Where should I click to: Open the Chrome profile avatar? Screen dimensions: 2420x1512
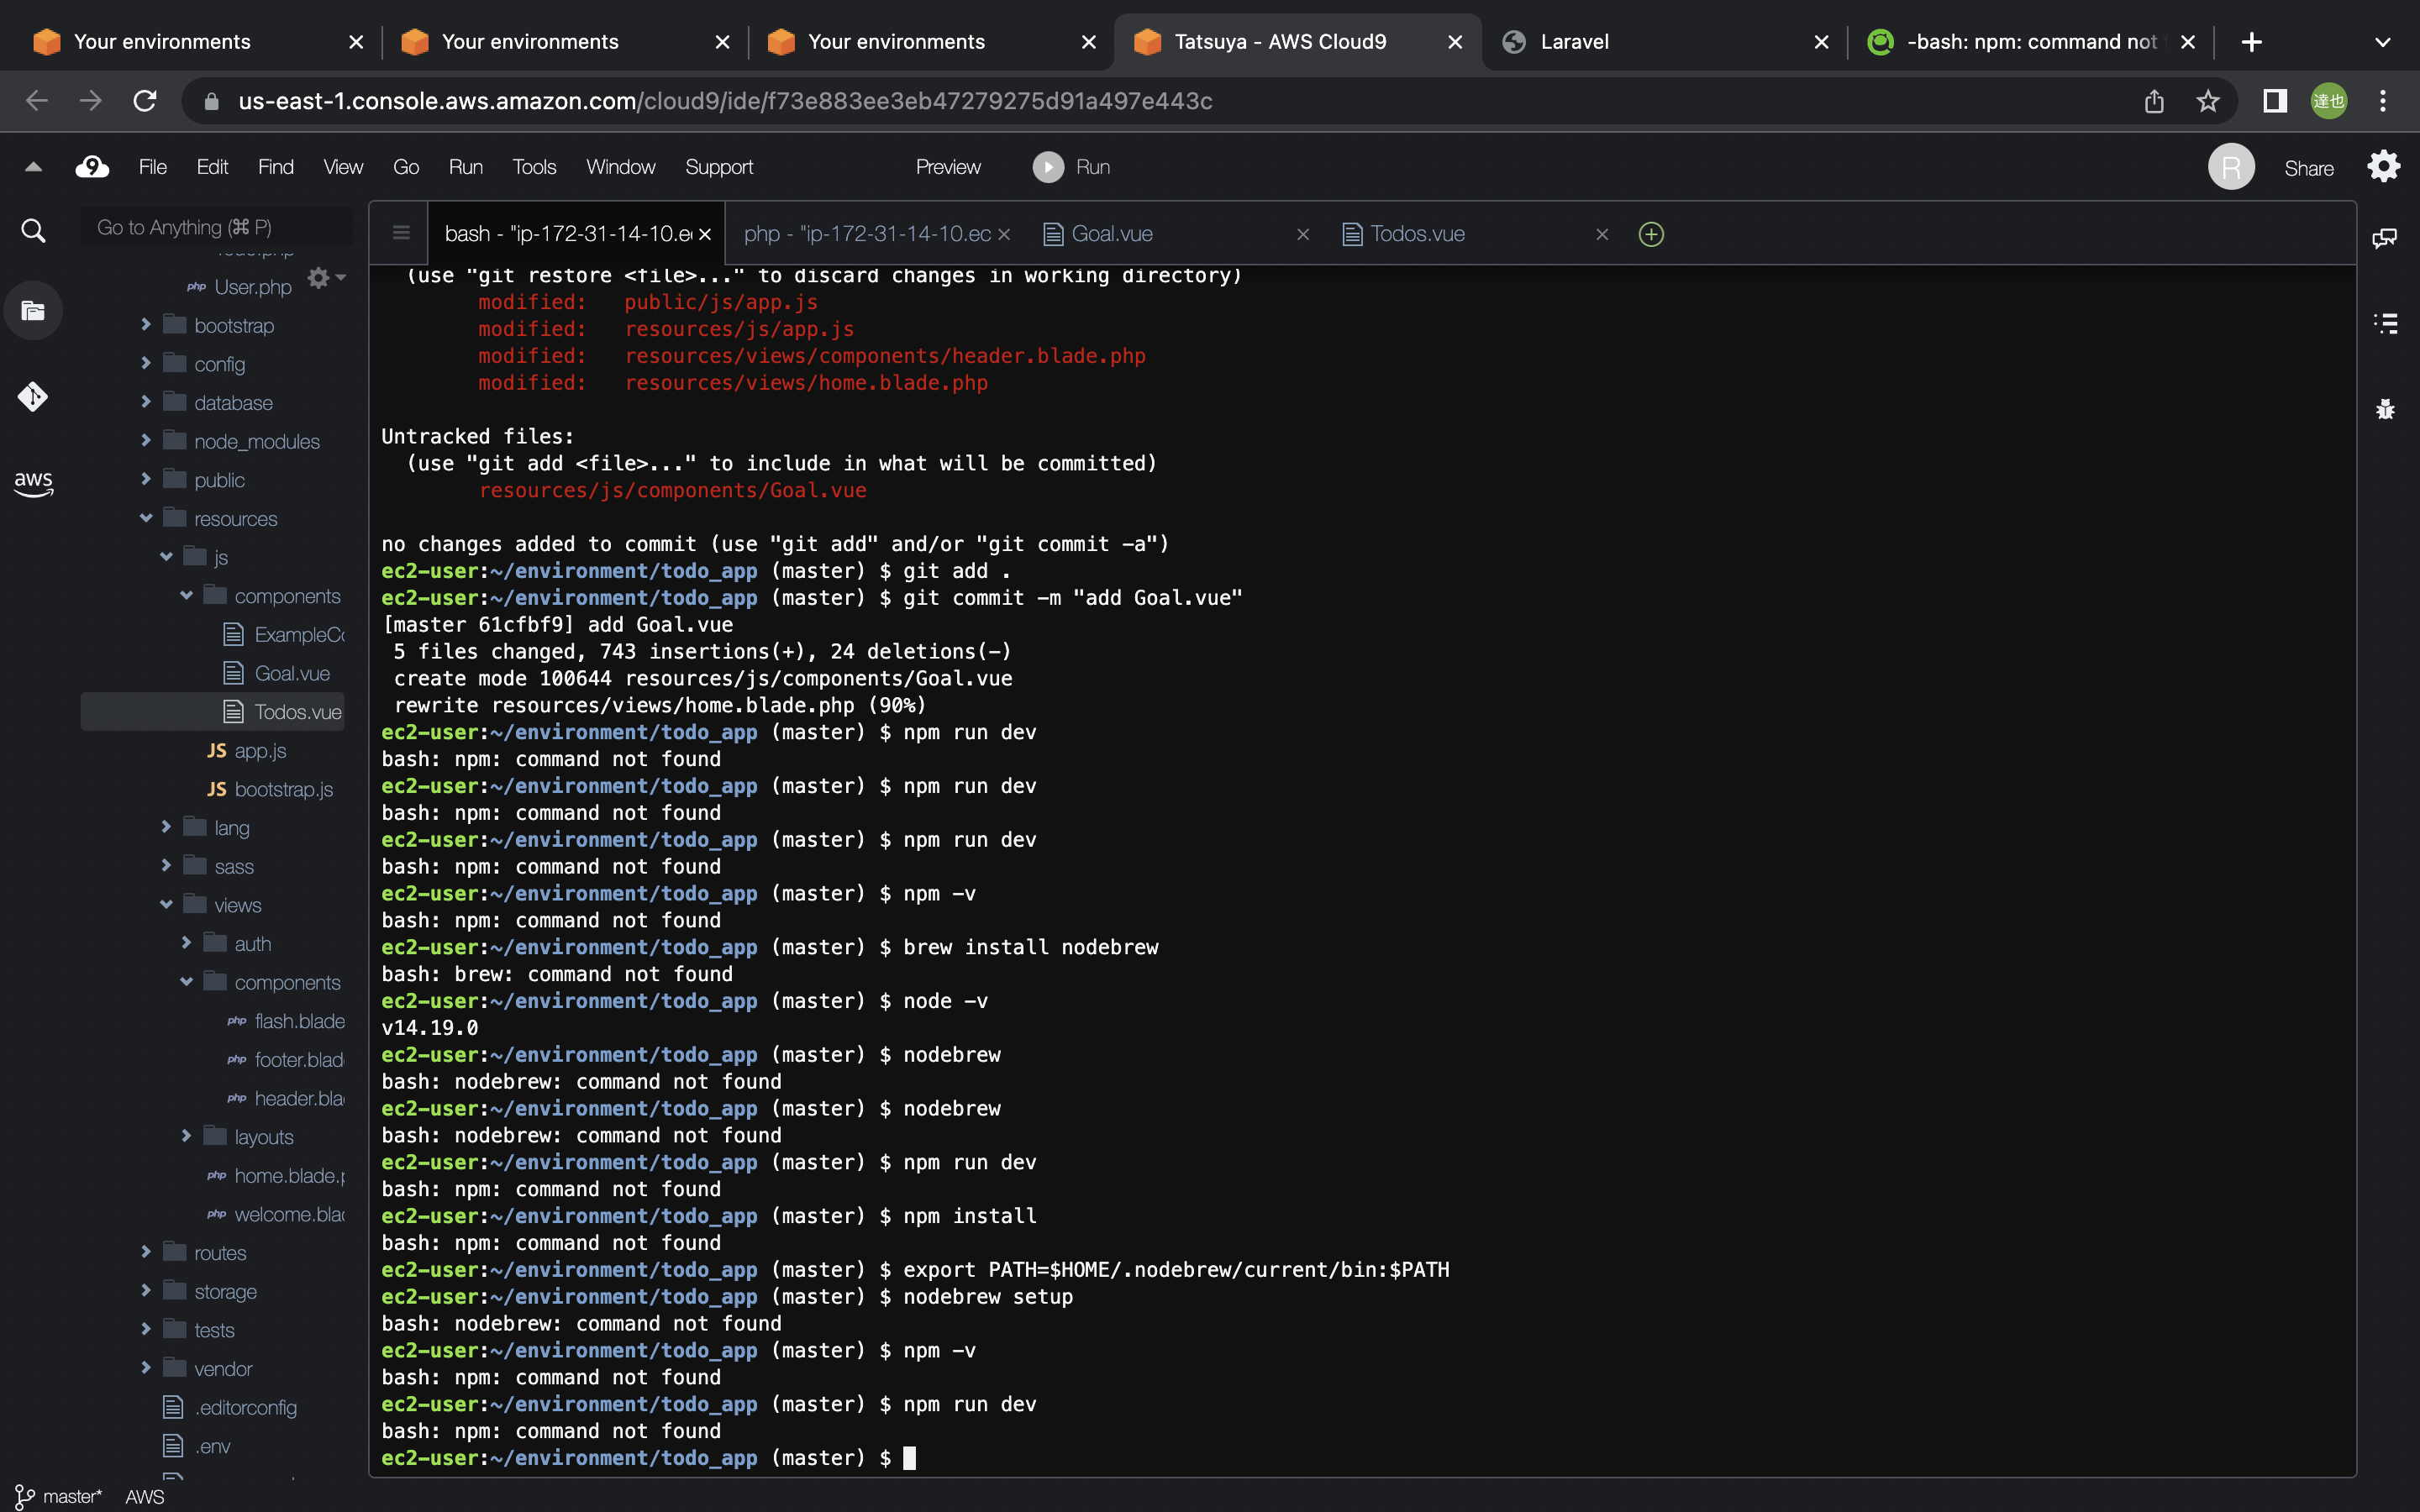pyautogui.click(x=2329, y=101)
